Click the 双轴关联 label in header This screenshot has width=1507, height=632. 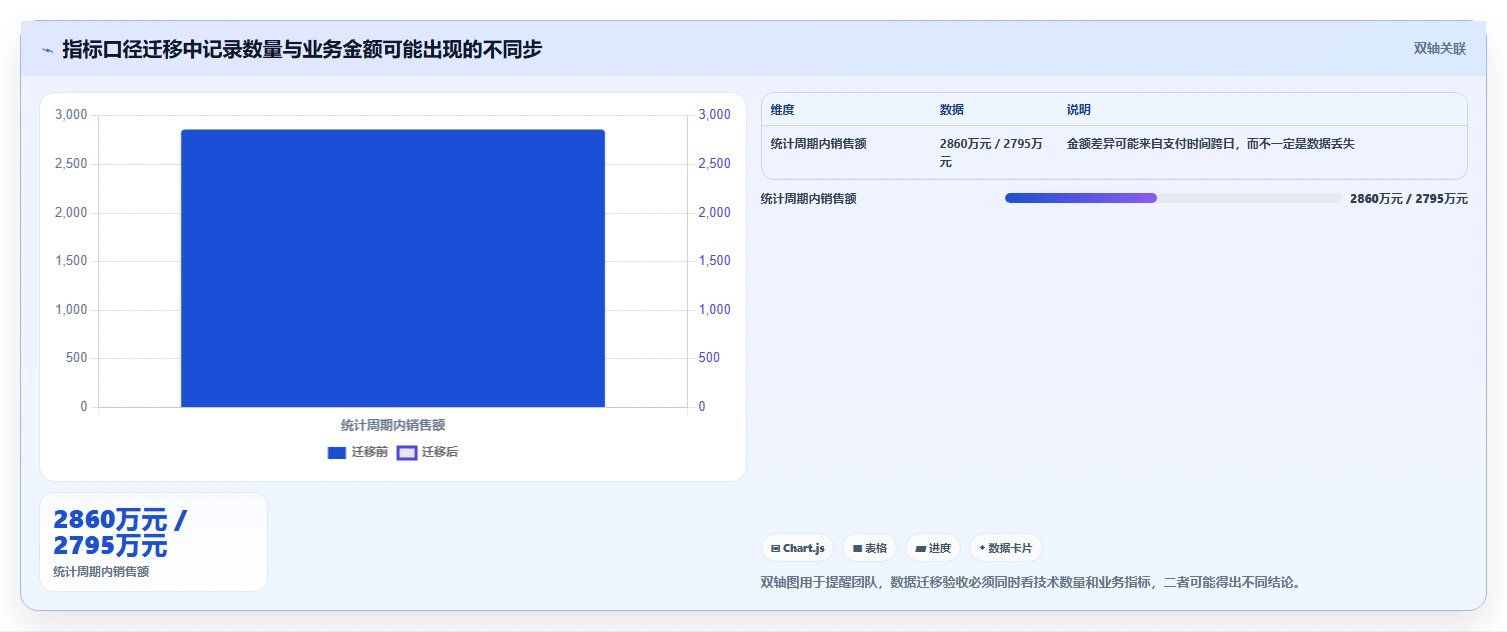pyautogui.click(x=1440, y=49)
